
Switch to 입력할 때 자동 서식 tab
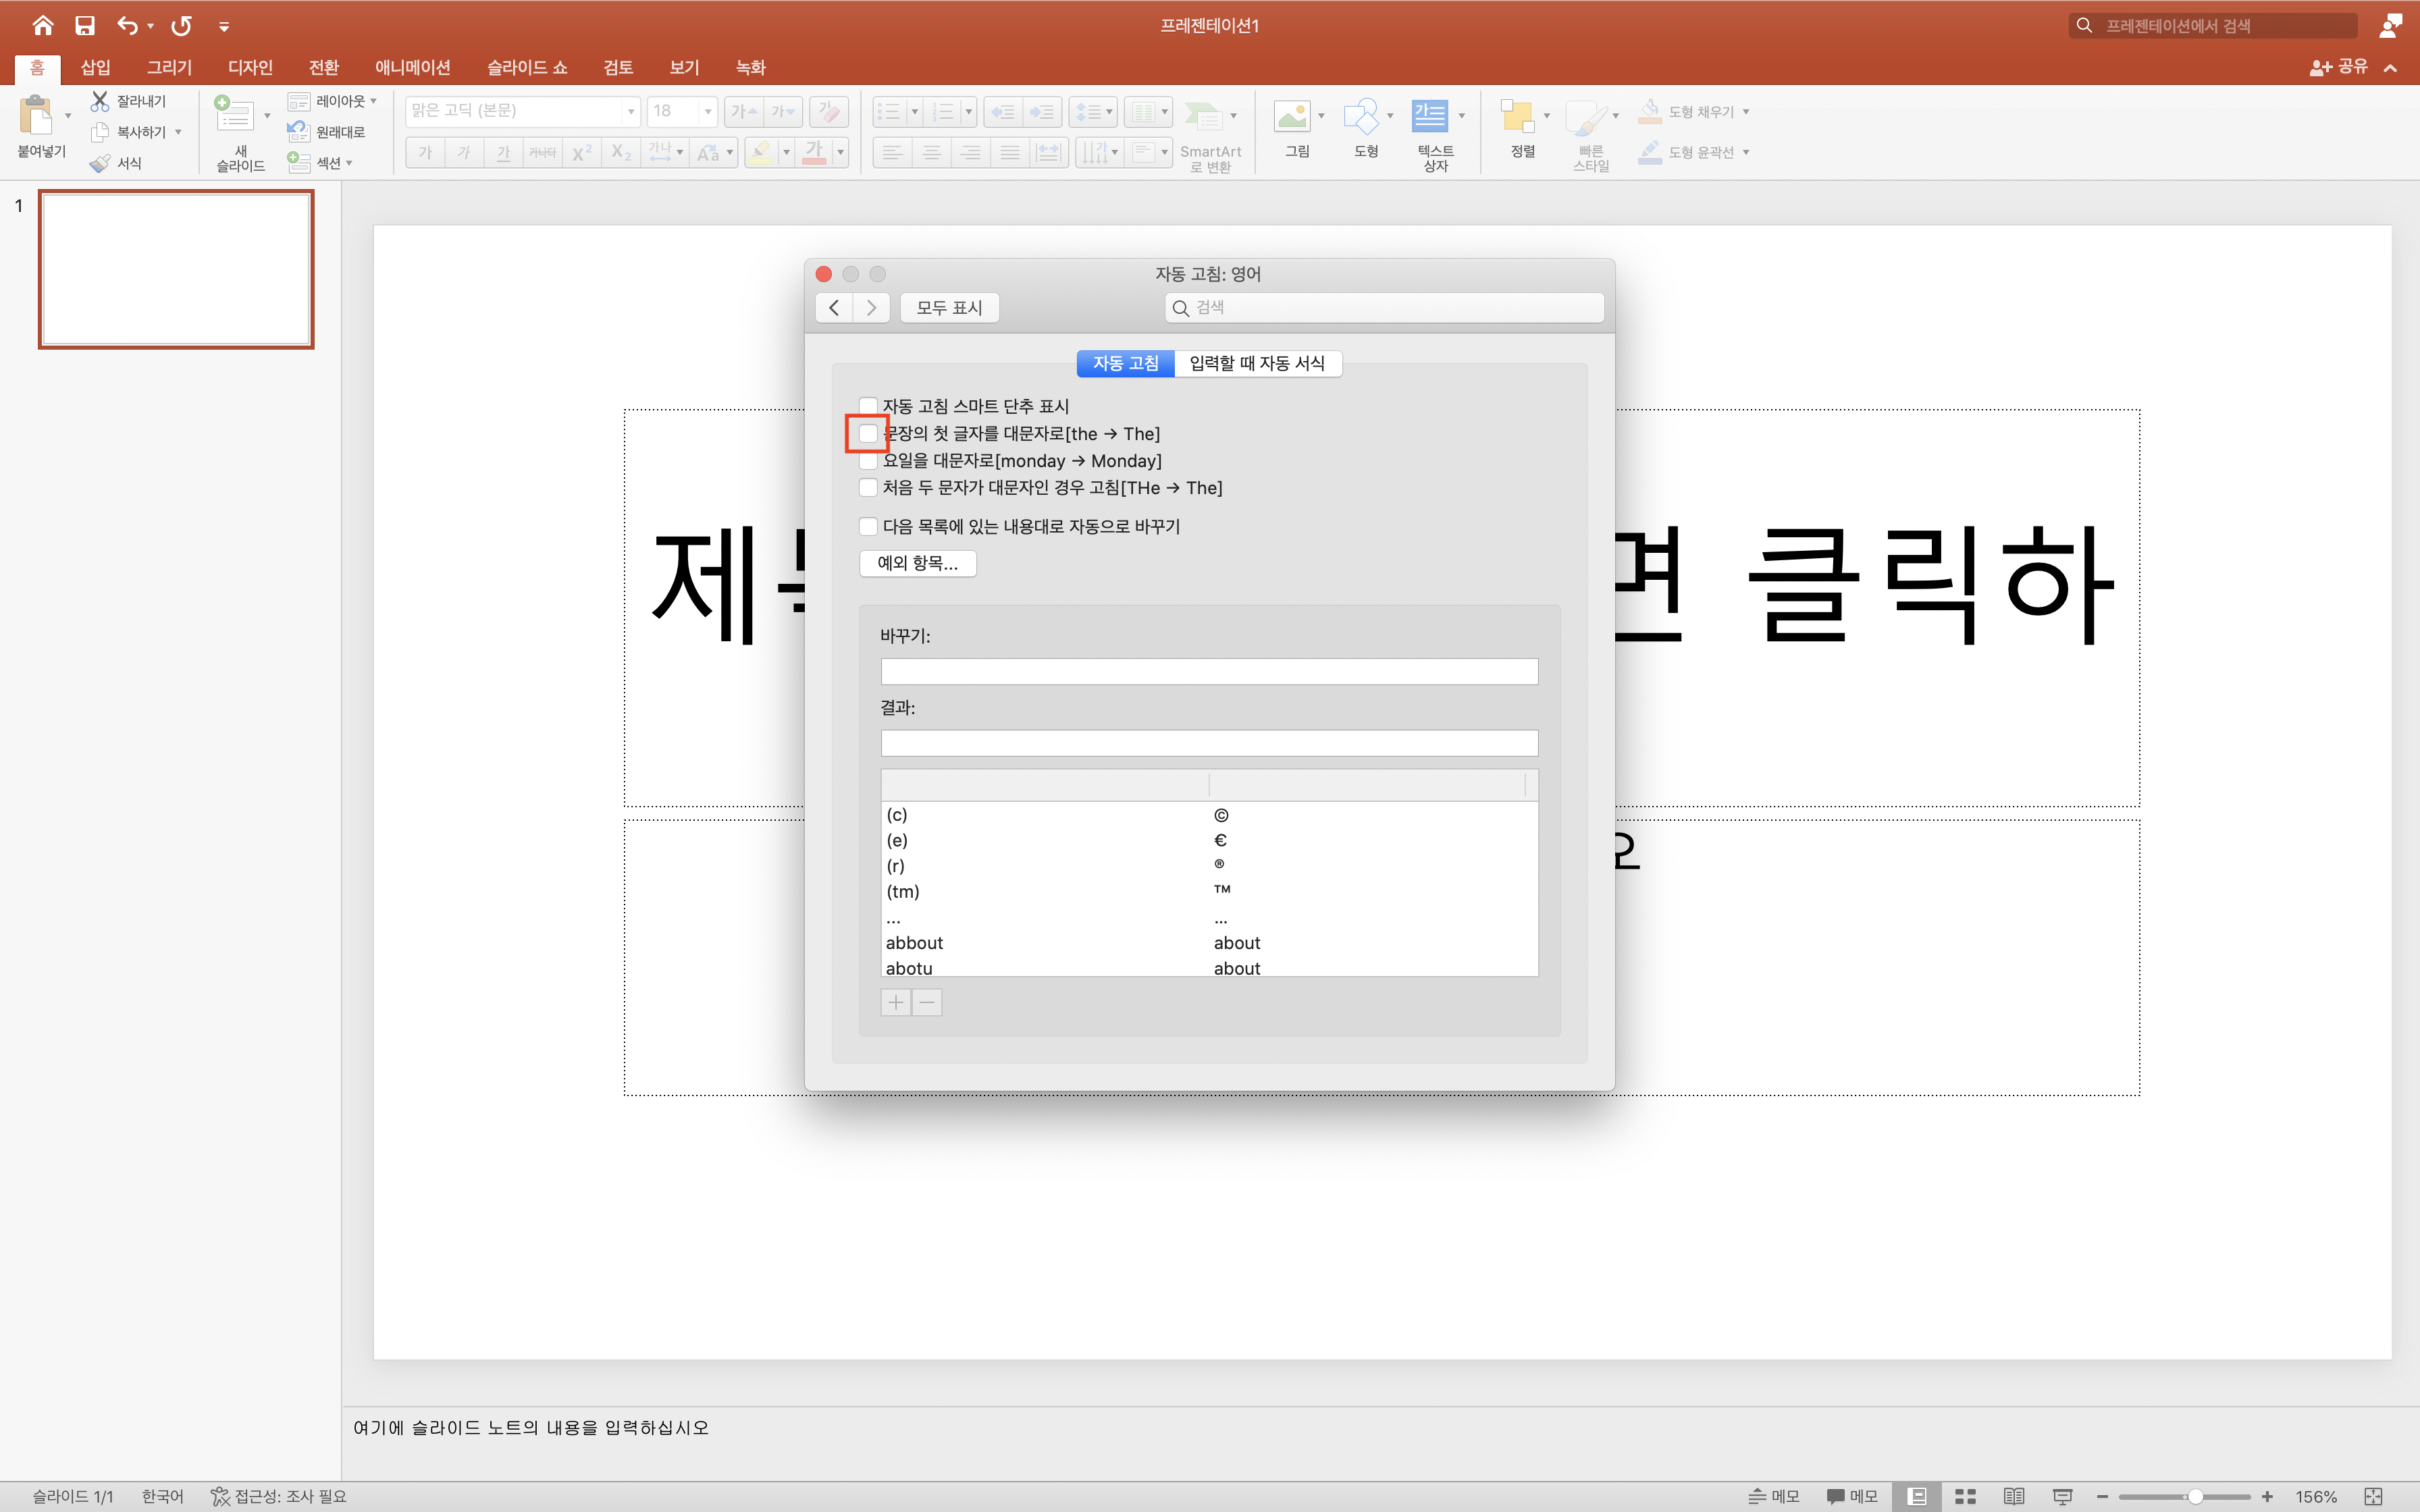(x=1257, y=363)
